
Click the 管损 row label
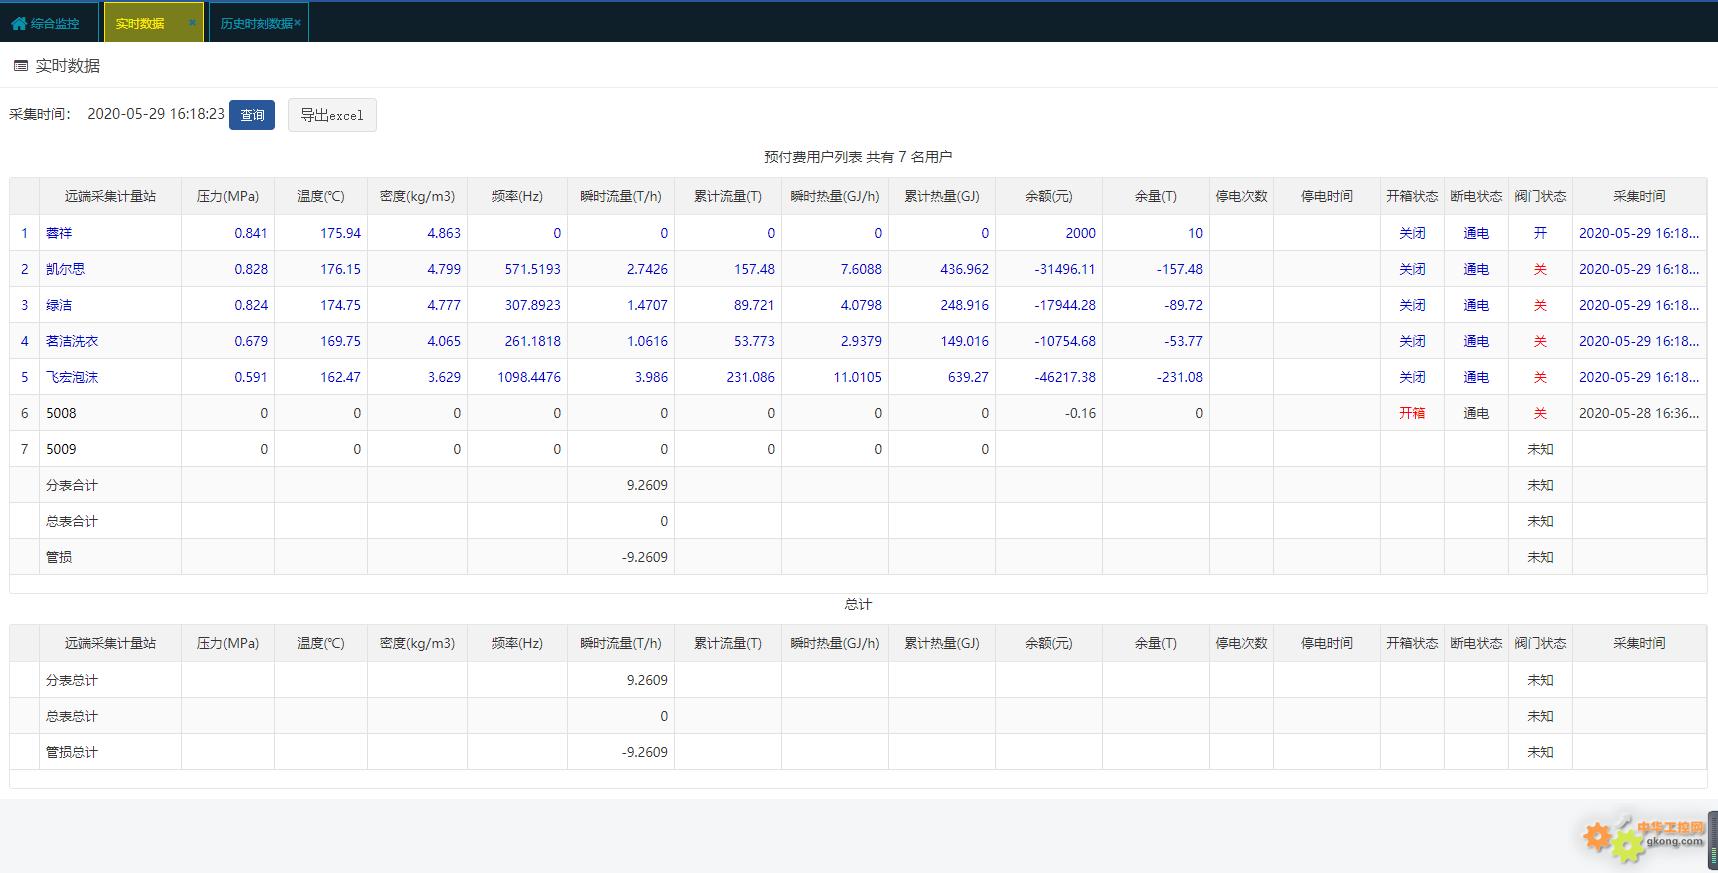59,557
